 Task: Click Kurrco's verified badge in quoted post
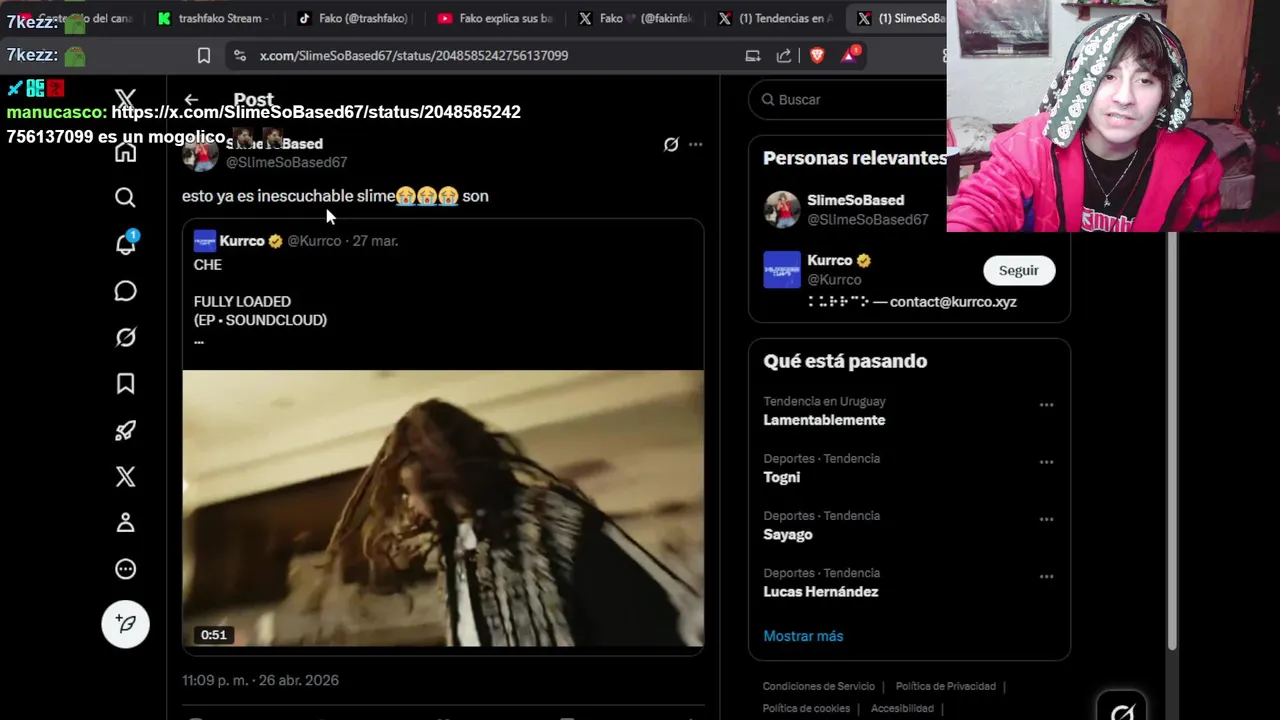tap(275, 241)
